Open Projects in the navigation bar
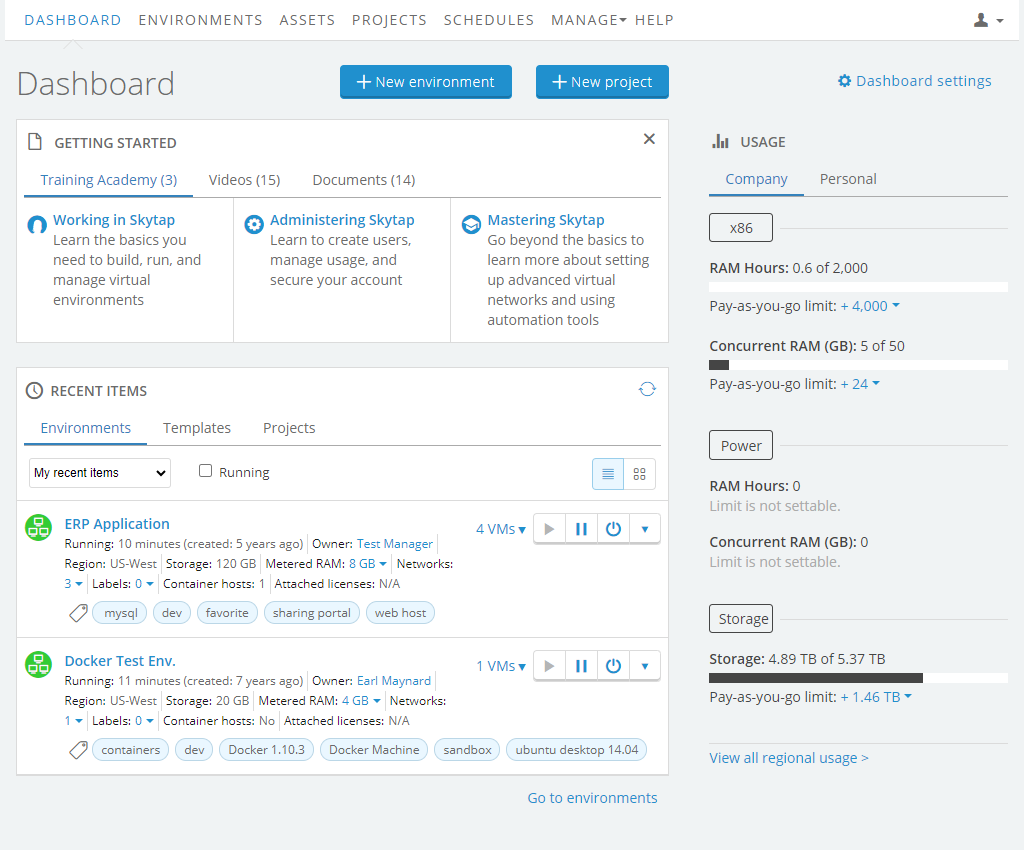 (x=389, y=20)
